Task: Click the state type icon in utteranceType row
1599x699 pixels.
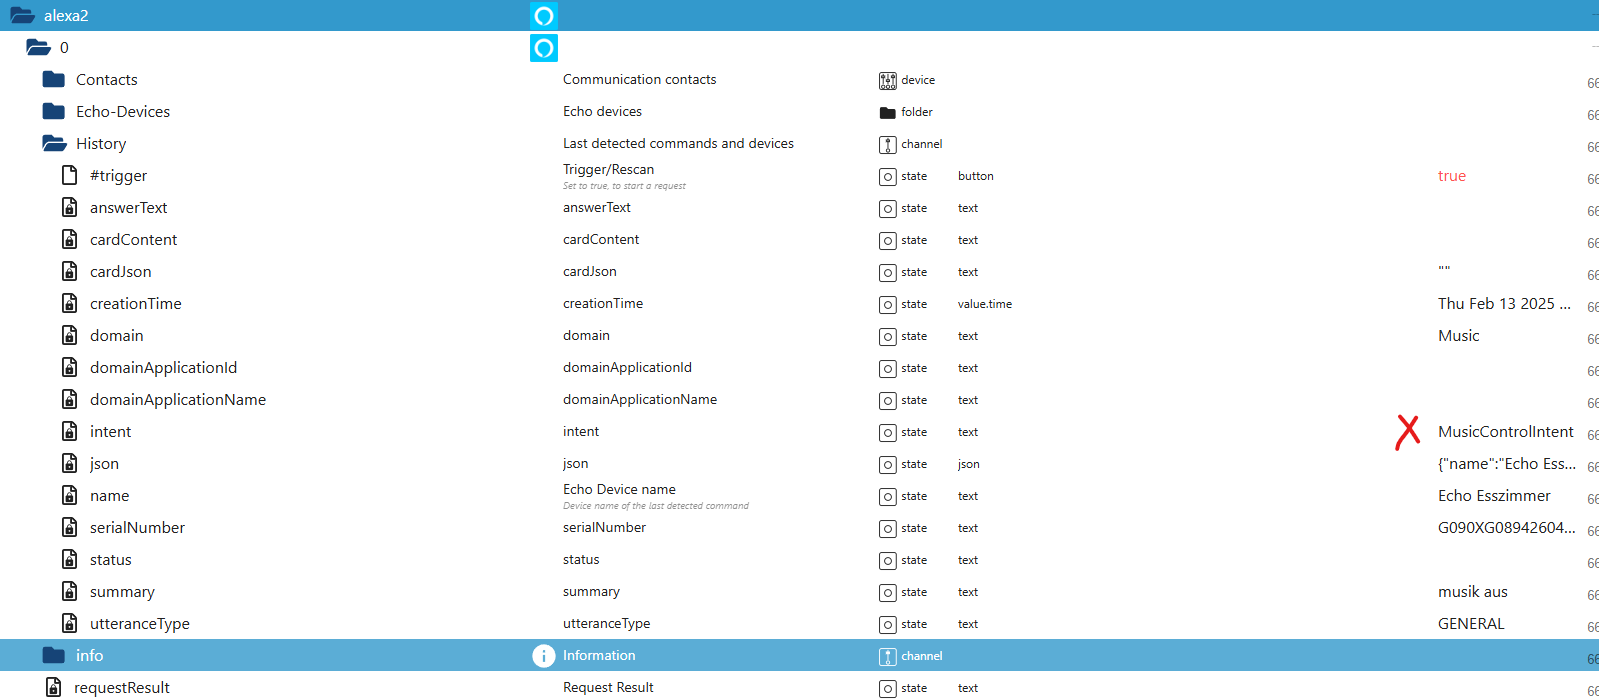Action: point(888,625)
